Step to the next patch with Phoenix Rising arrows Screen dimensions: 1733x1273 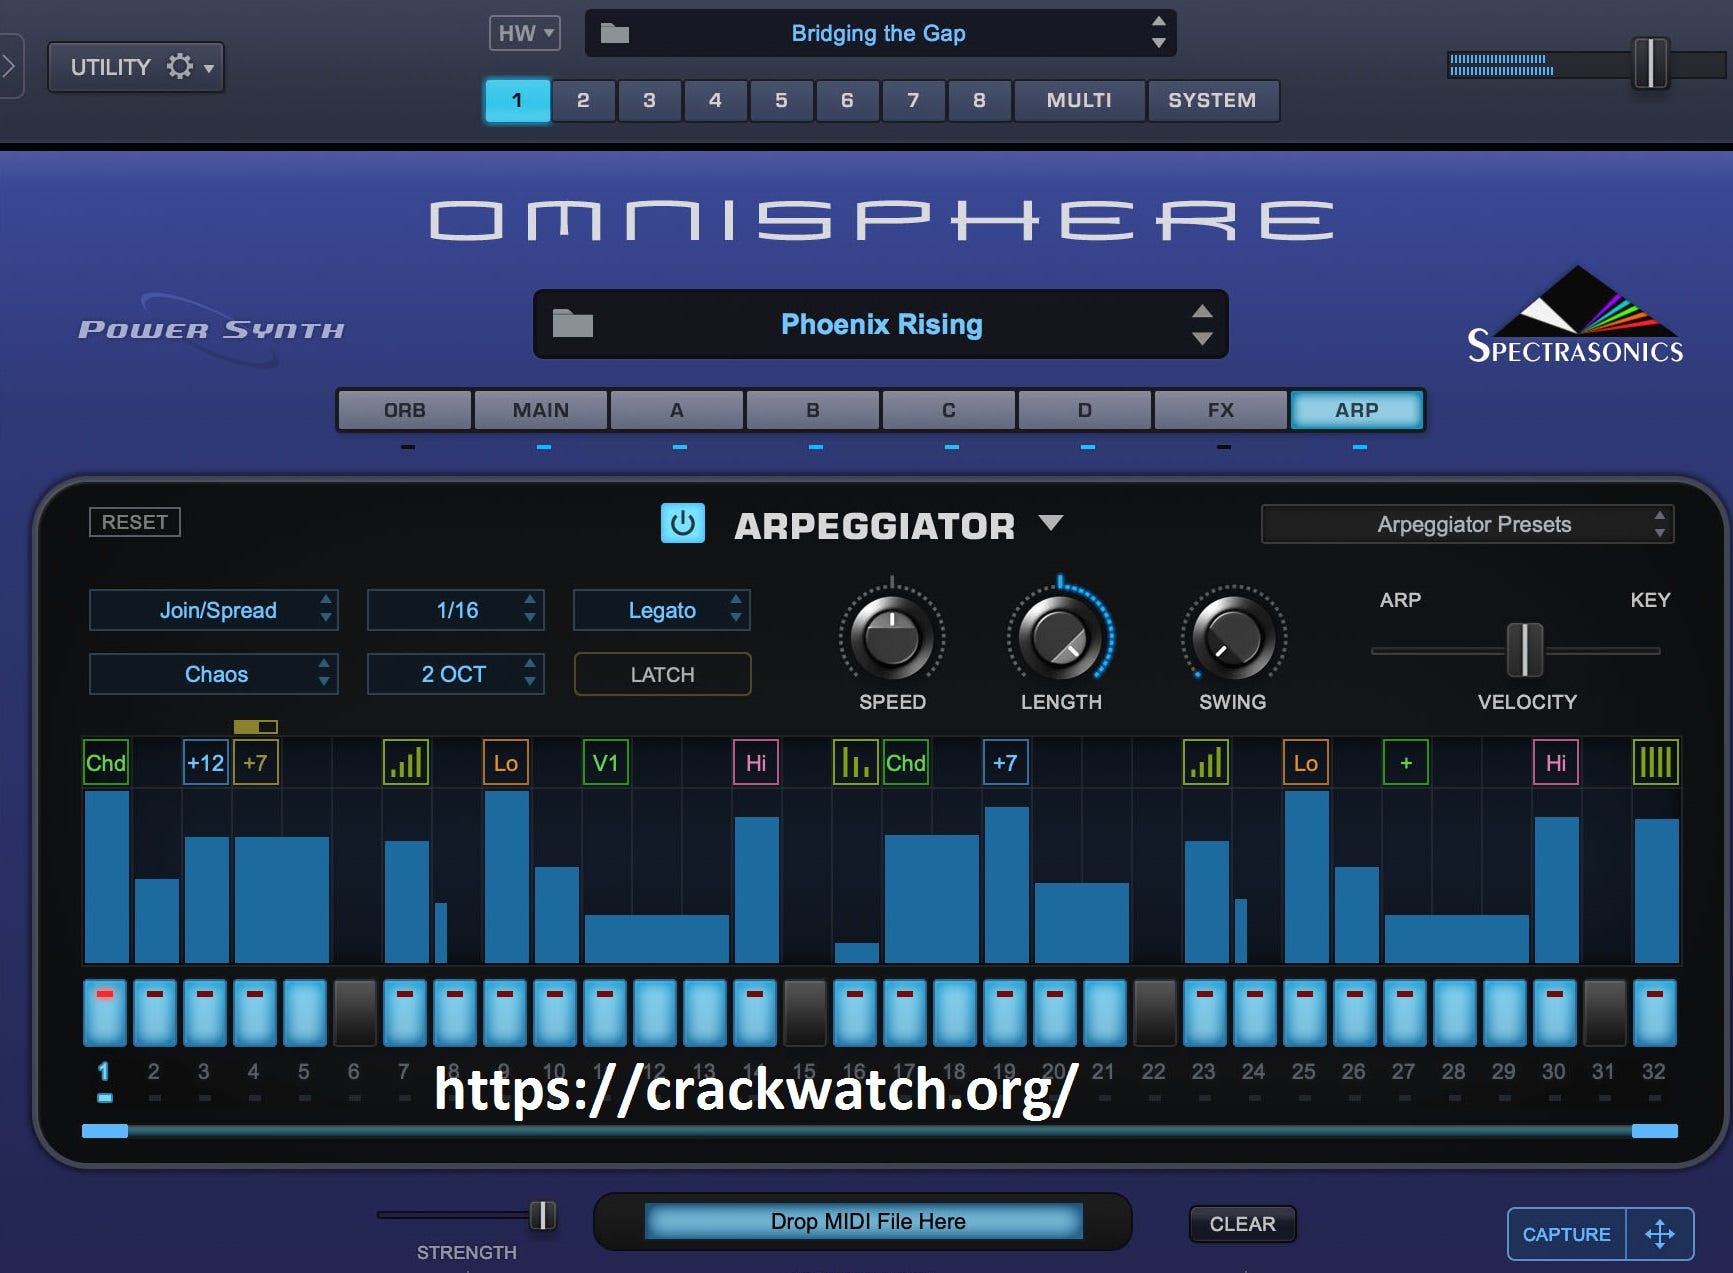1203,338
